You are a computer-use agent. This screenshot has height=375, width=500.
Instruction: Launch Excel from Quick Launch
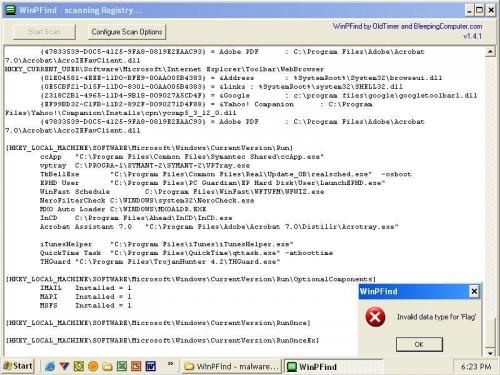(x=122, y=366)
